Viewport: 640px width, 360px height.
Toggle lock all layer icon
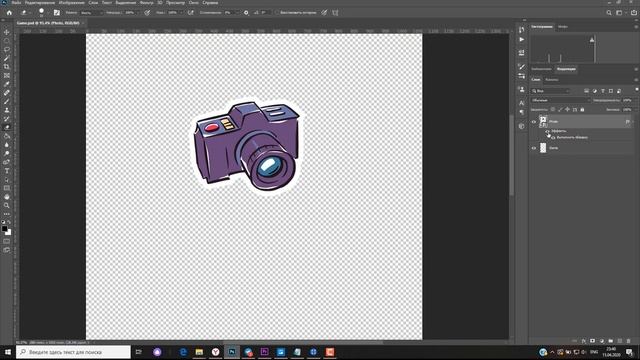[582, 109]
